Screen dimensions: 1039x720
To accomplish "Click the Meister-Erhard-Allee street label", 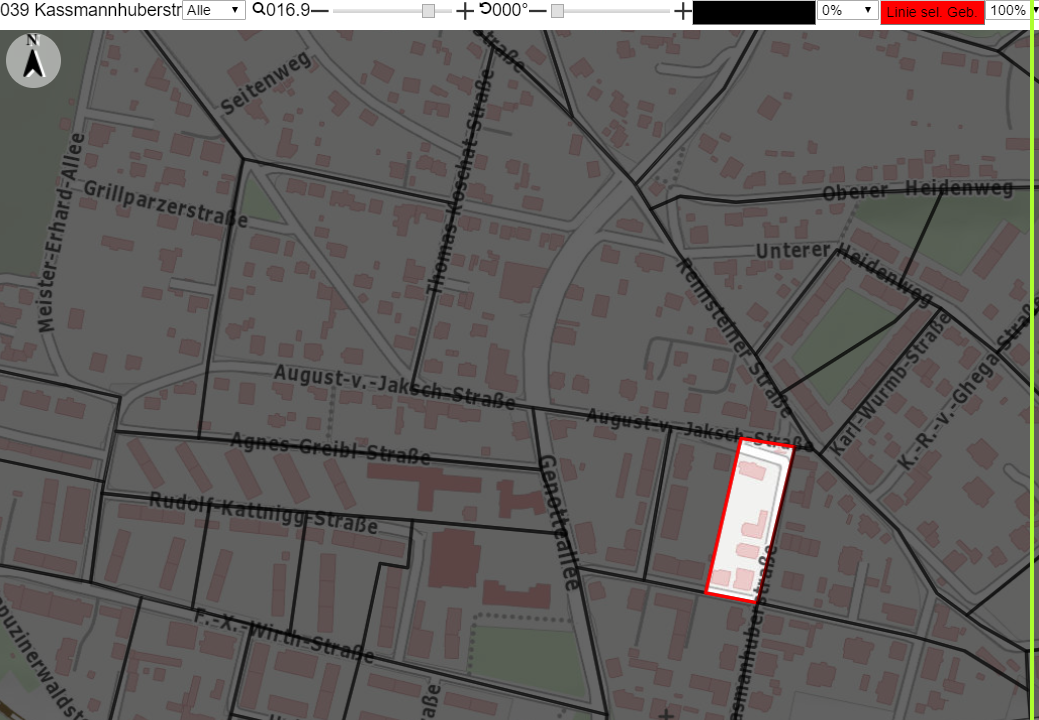I will tap(61, 232).
